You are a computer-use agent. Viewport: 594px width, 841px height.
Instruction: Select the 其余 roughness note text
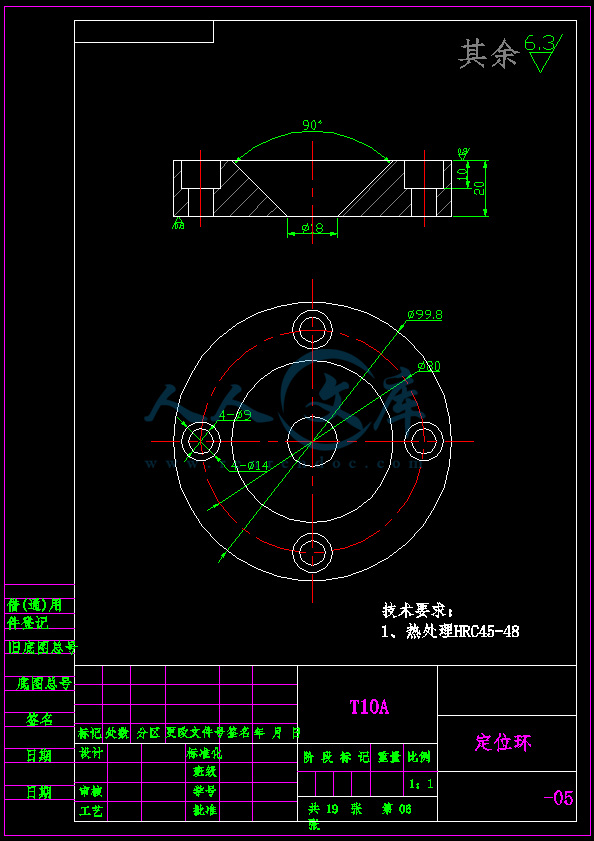coord(489,54)
